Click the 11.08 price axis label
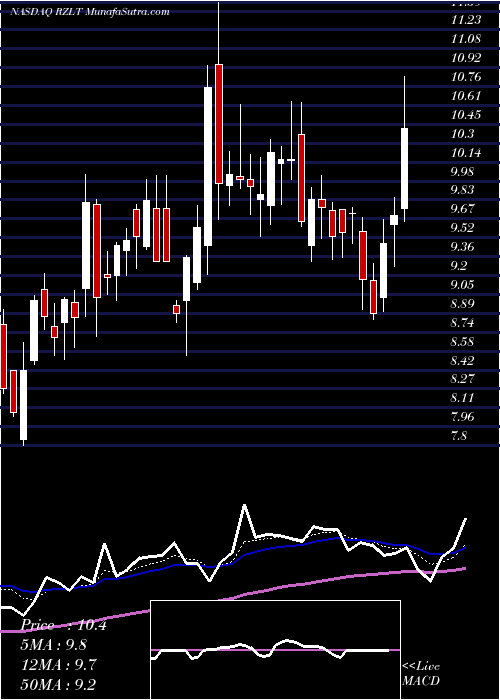This screenshot has width=500, height=700. (x=466, y=39)
